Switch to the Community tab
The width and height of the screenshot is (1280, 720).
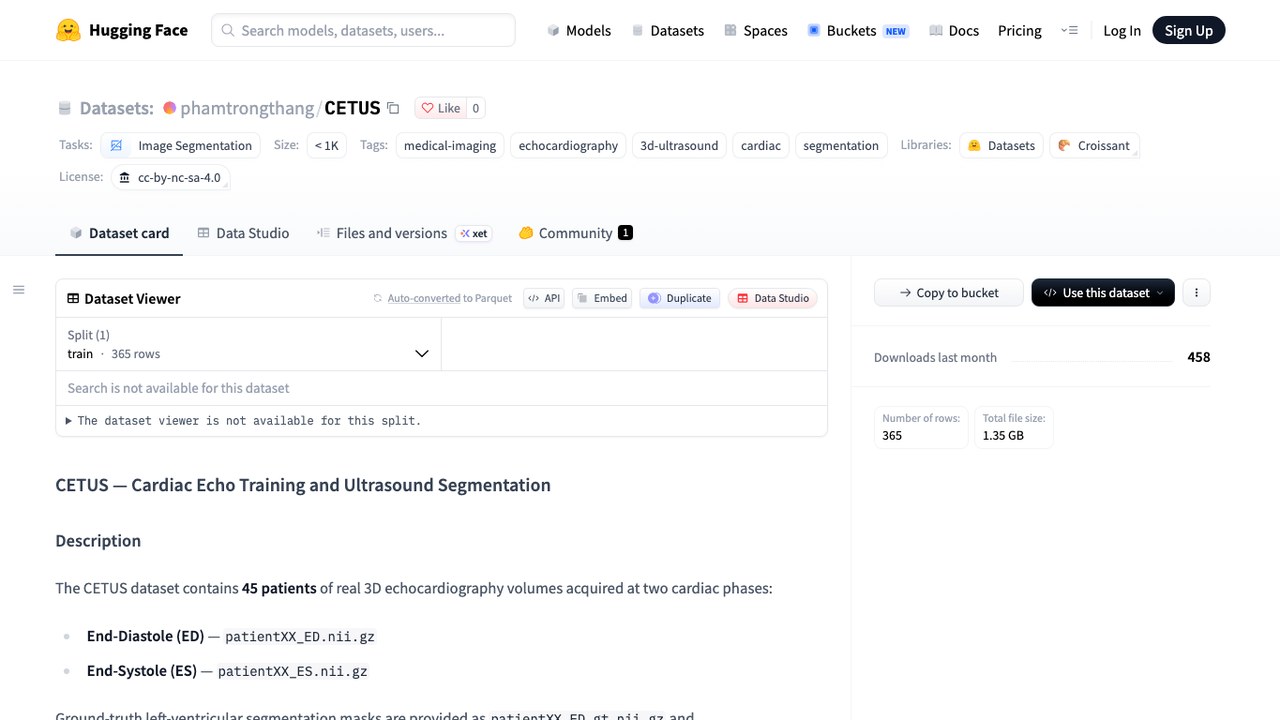click(x=575, y=233)
